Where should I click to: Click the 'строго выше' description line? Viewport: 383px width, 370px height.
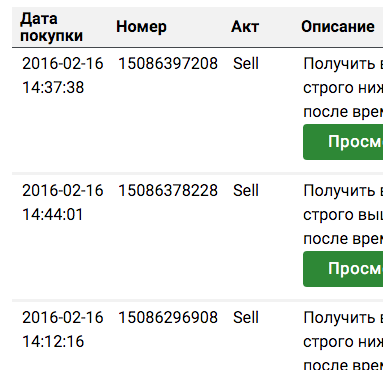pos(343,215)
